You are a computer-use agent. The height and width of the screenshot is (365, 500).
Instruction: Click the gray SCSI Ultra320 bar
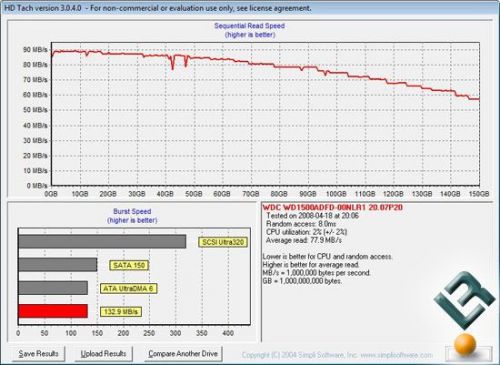point(102,241)
